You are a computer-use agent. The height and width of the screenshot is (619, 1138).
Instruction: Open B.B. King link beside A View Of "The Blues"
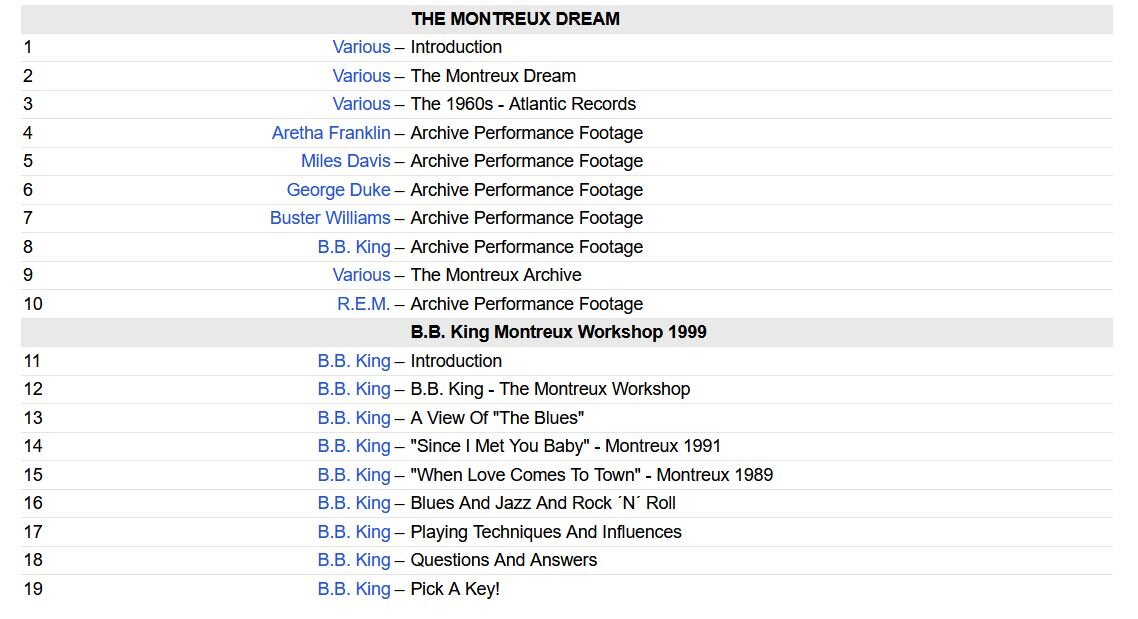354,418
